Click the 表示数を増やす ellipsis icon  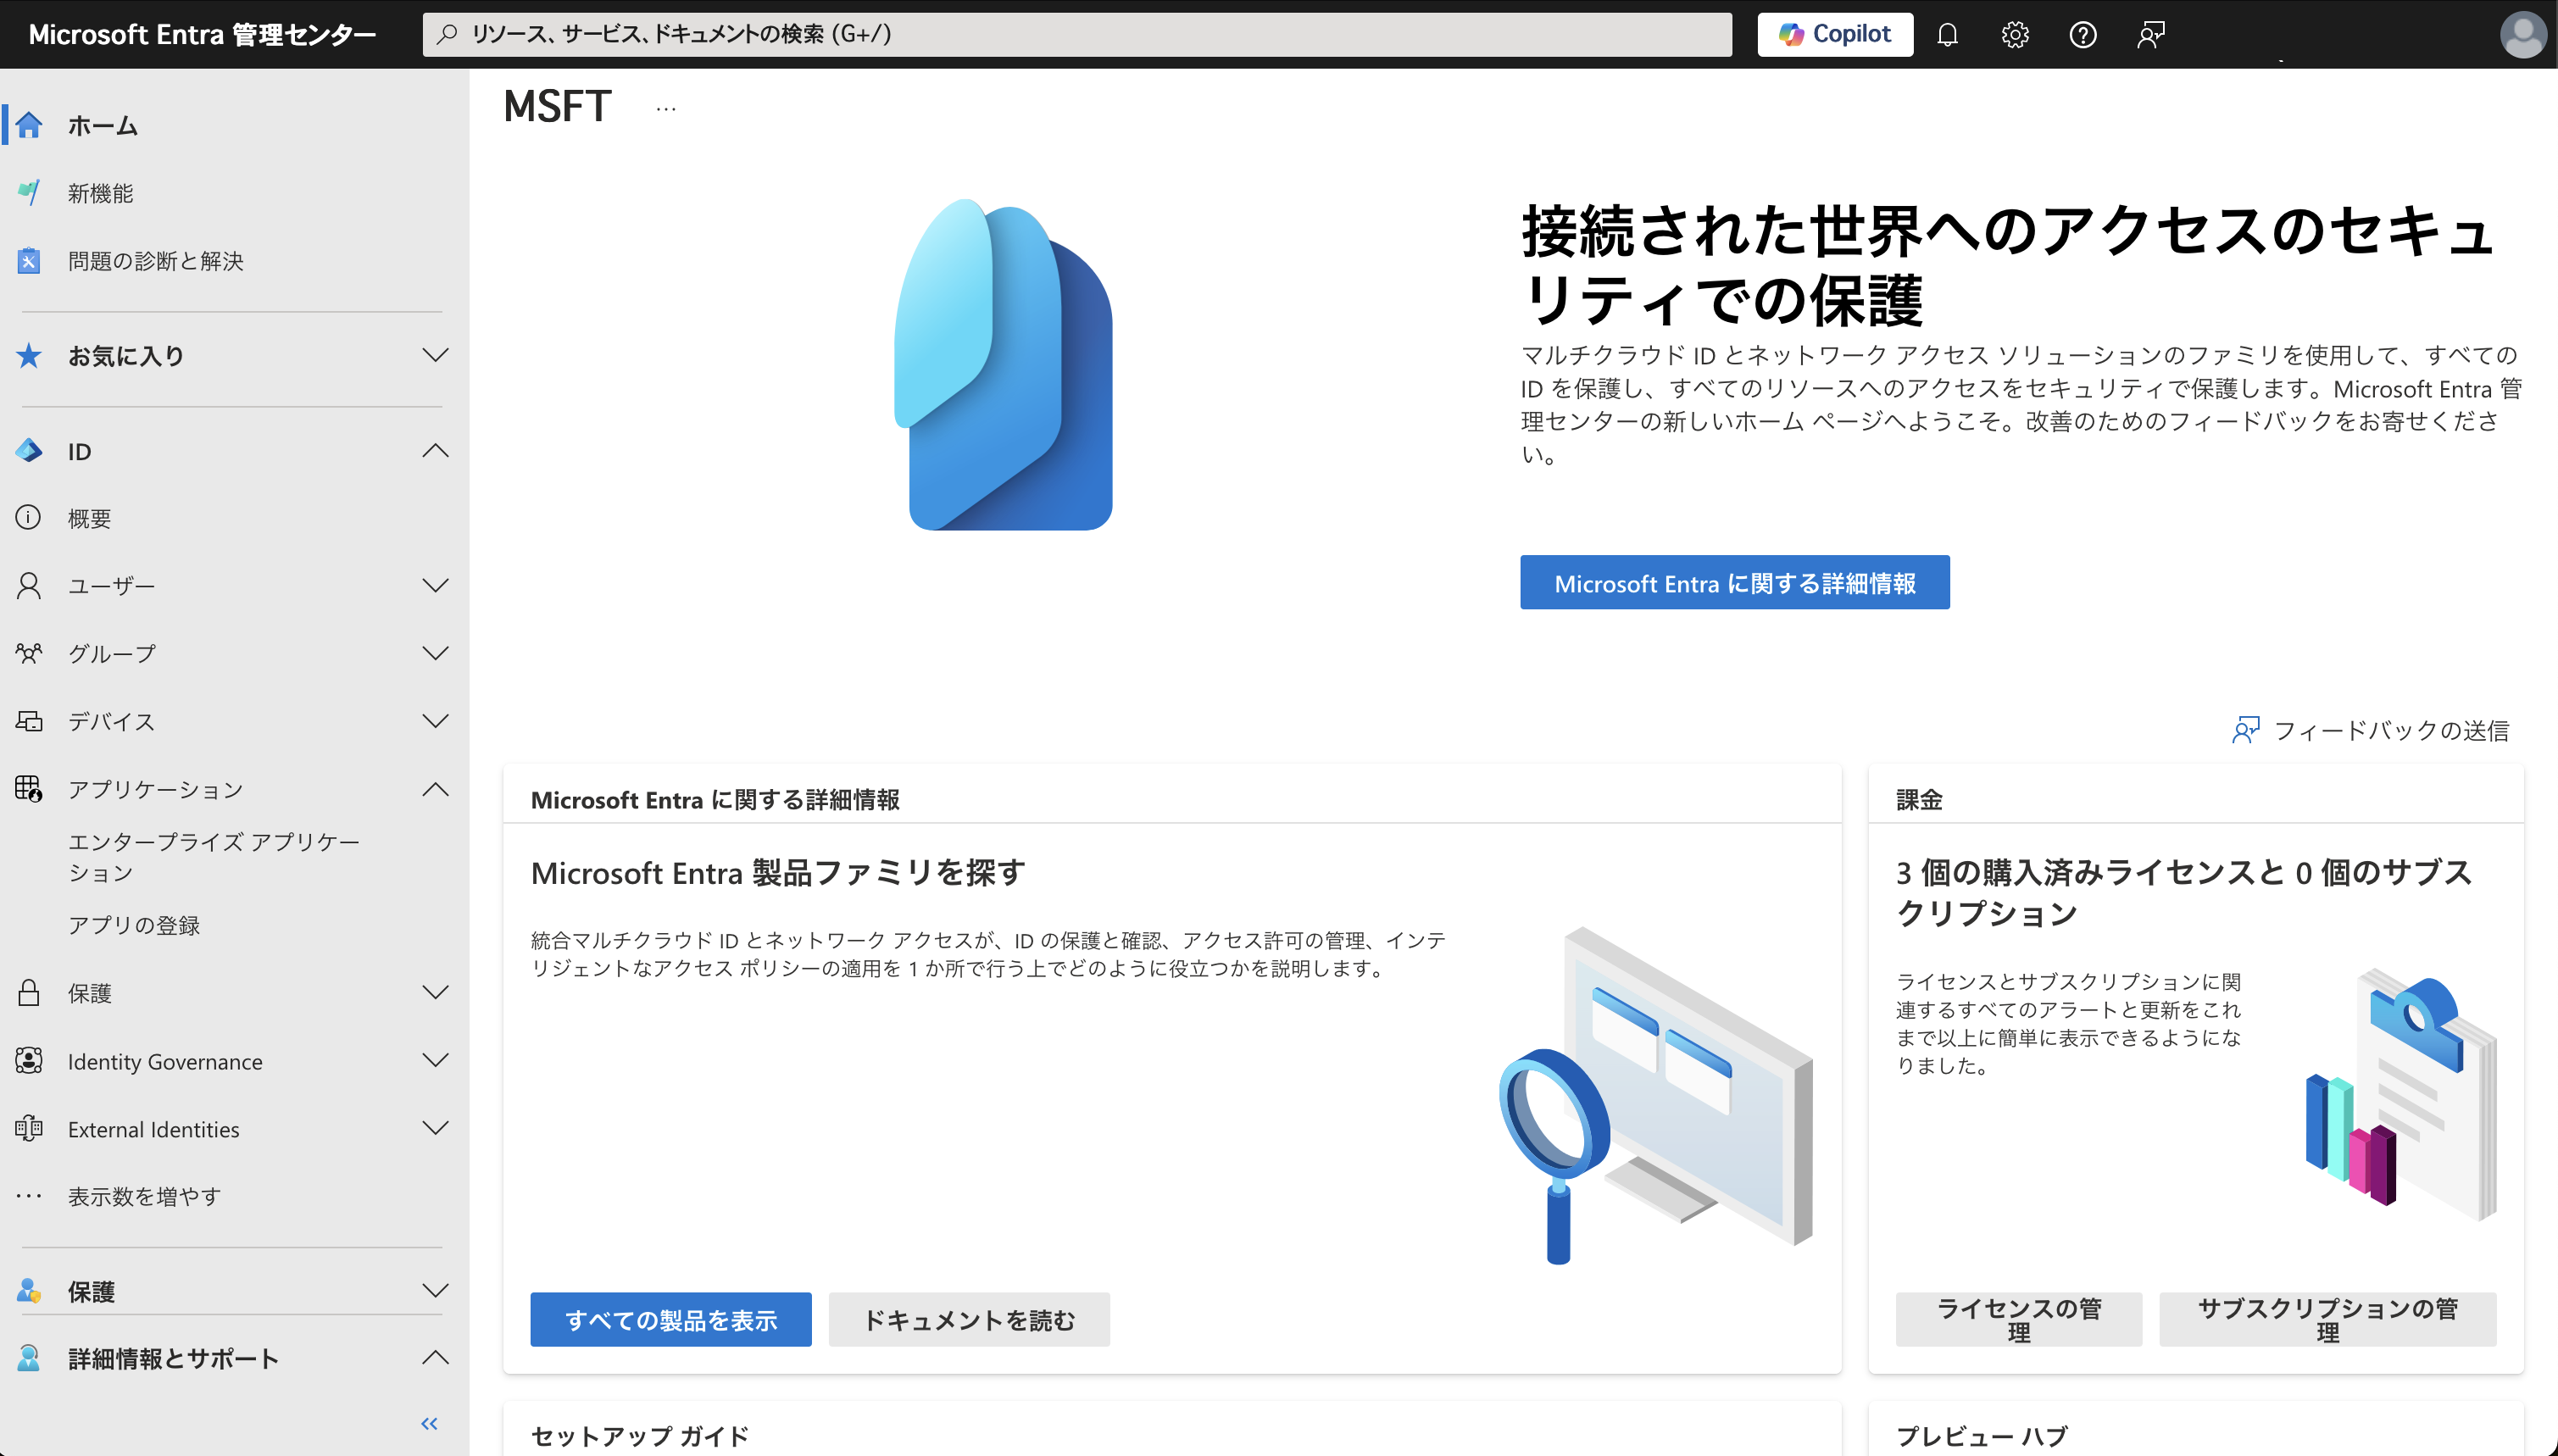coord(29,1196)
